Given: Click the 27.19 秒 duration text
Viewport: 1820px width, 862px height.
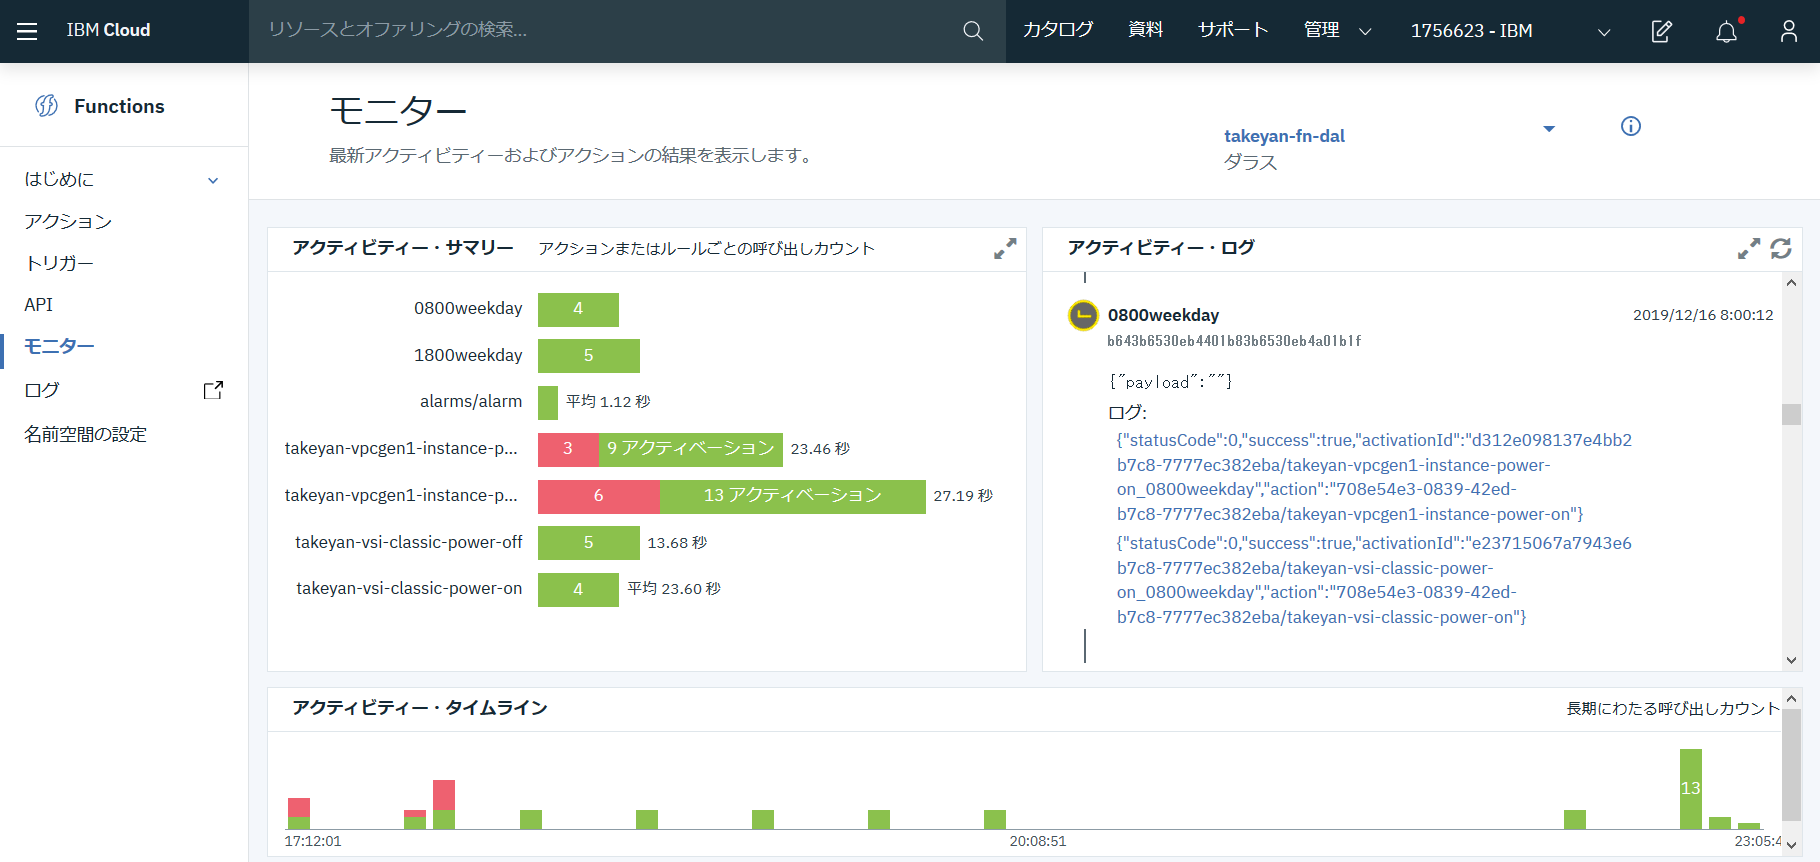Looking at the screenshot, I should coord(963,496).
